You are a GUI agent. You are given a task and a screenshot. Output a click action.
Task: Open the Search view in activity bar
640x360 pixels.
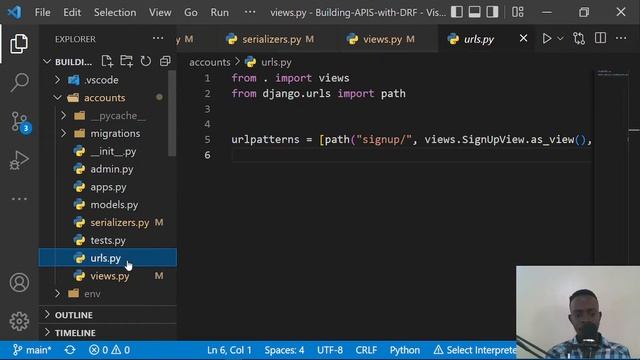[x=19, y=82]
